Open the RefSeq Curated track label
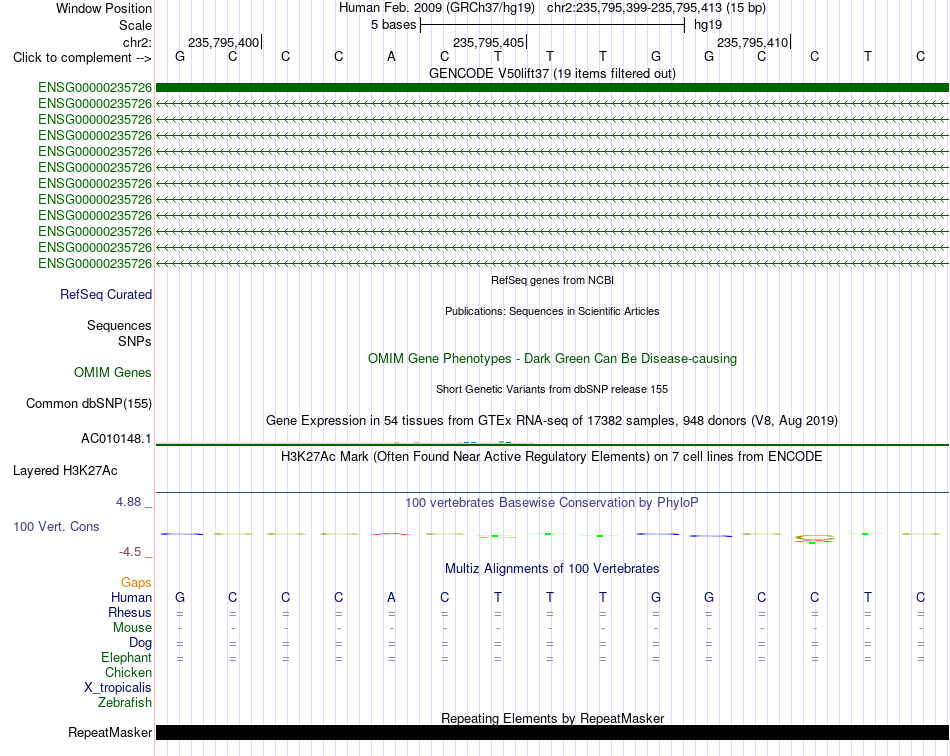Screen dimensions: 950x756 (106, 294)
